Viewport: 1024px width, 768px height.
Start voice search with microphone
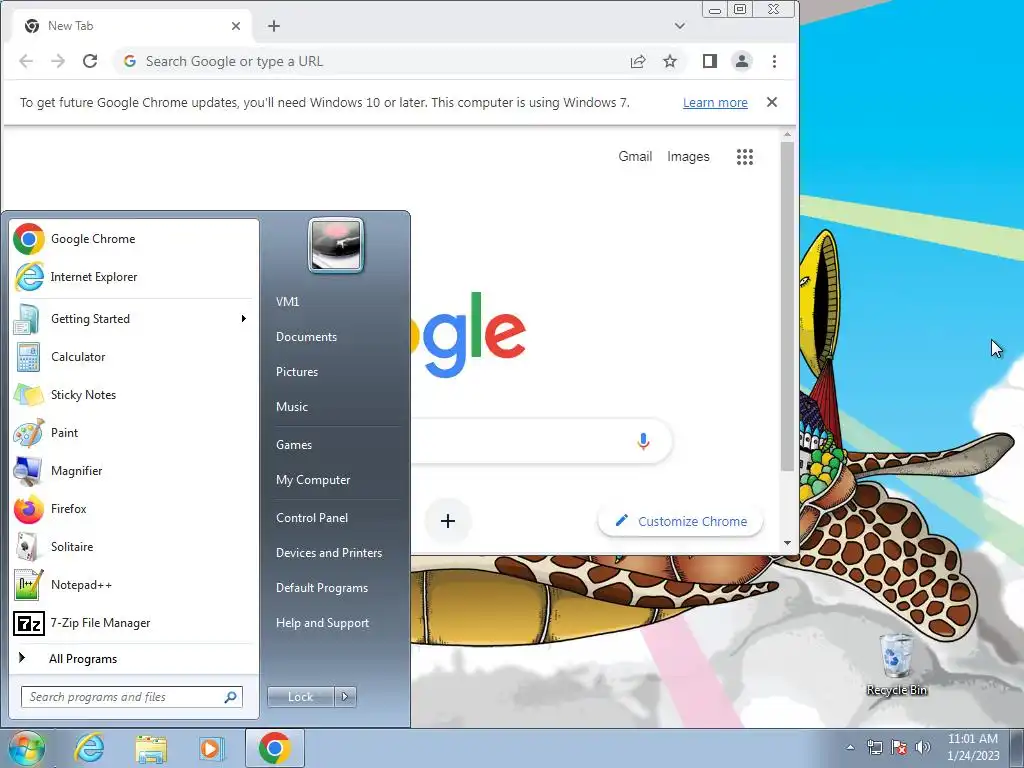click(643, 441)
